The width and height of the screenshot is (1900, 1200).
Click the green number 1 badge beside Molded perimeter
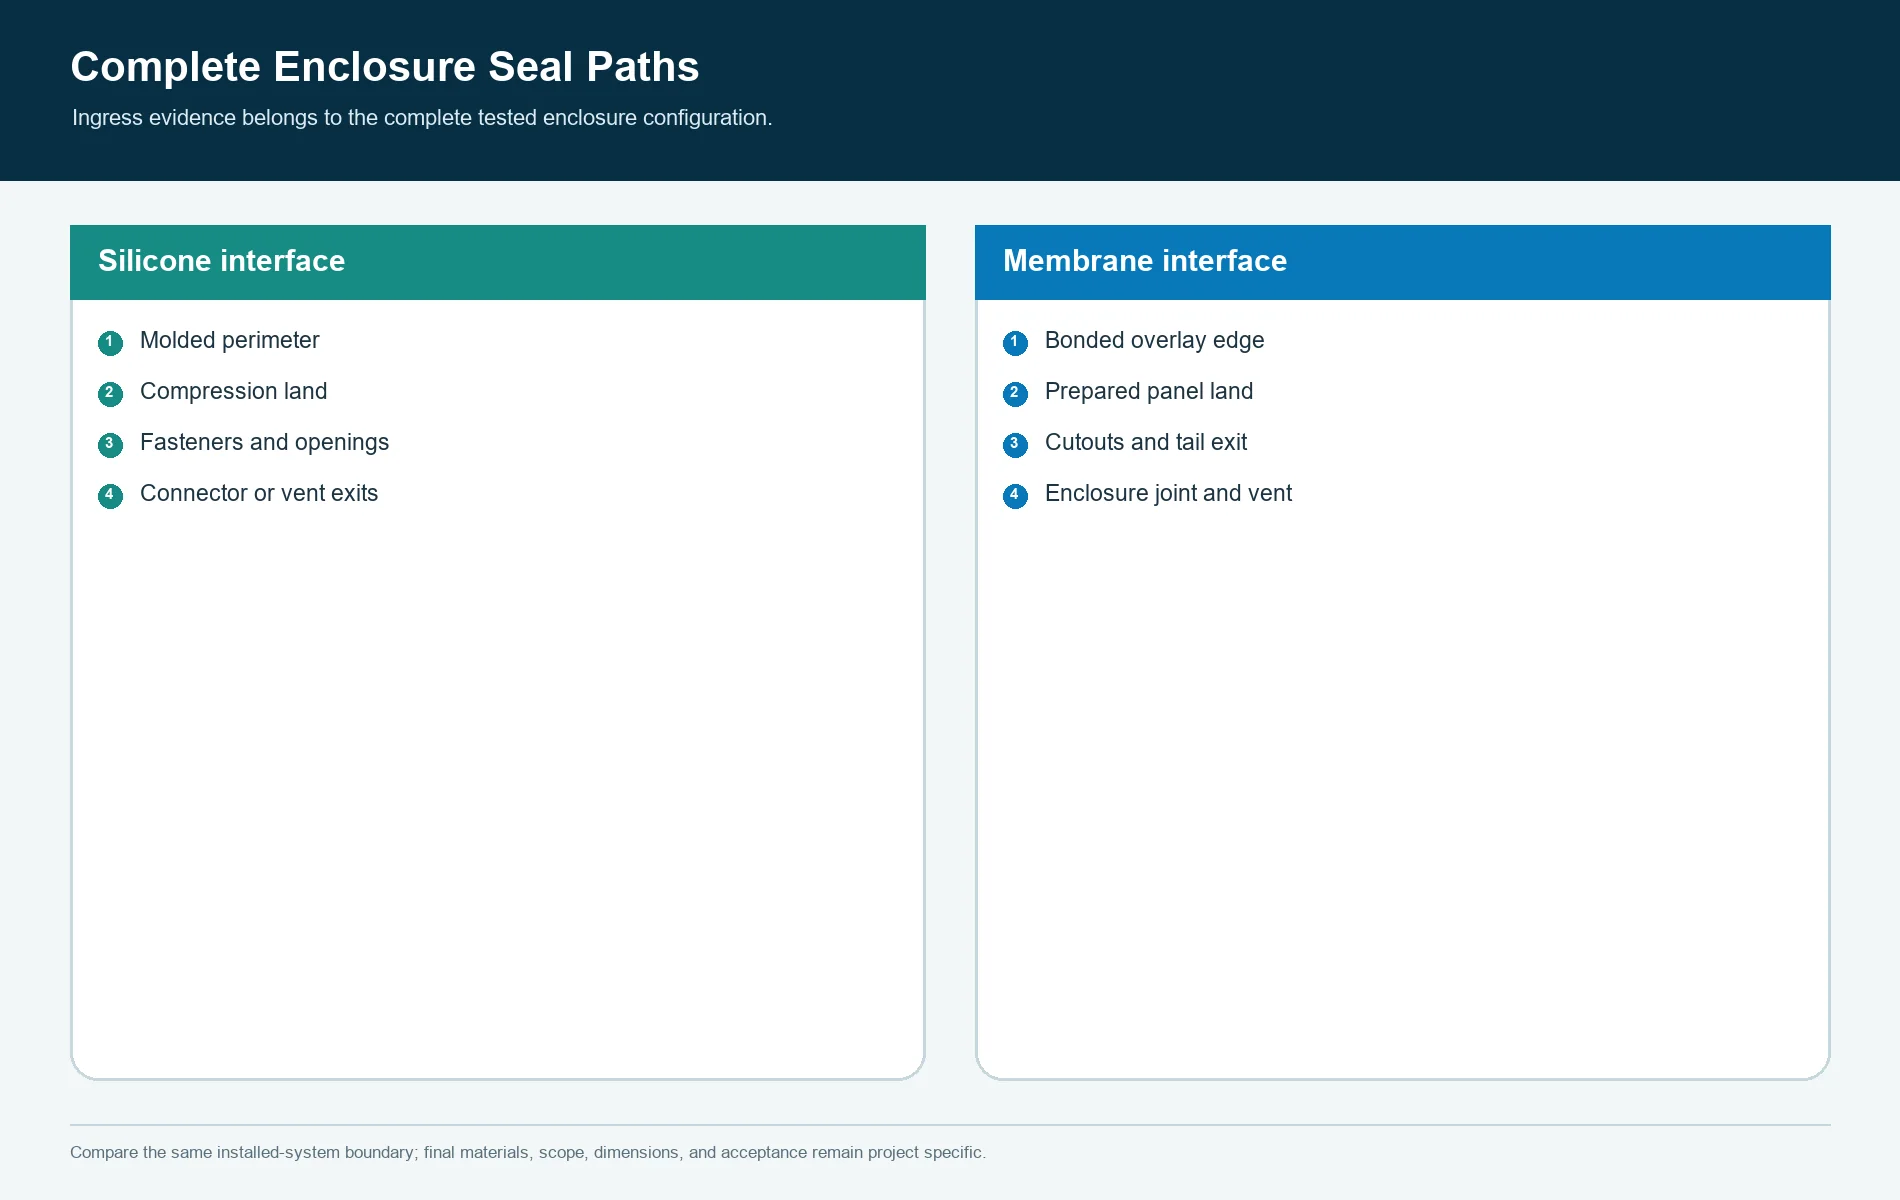pyautogui.click(x=110, y=343)
